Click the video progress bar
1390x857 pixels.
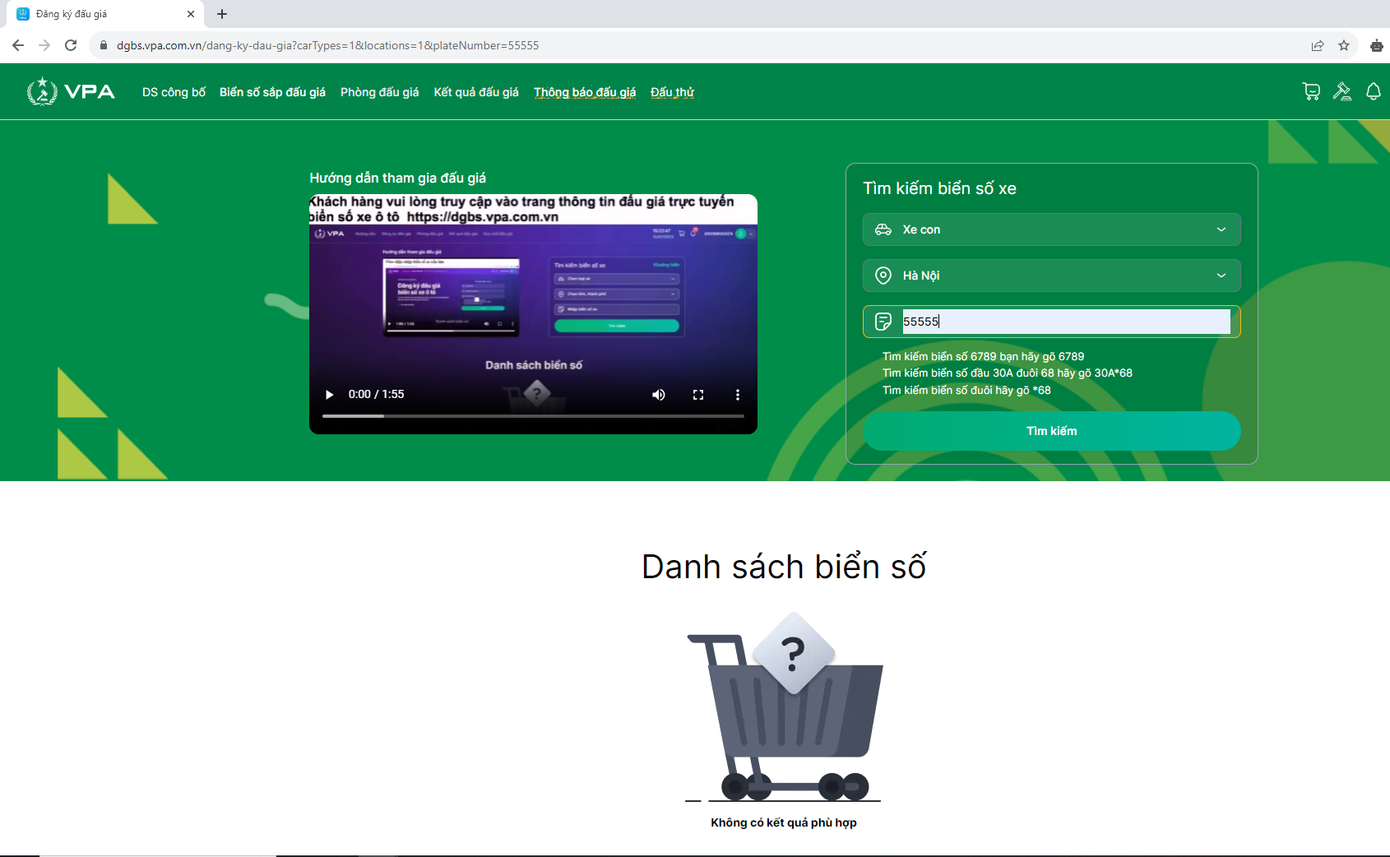[533, 415]
